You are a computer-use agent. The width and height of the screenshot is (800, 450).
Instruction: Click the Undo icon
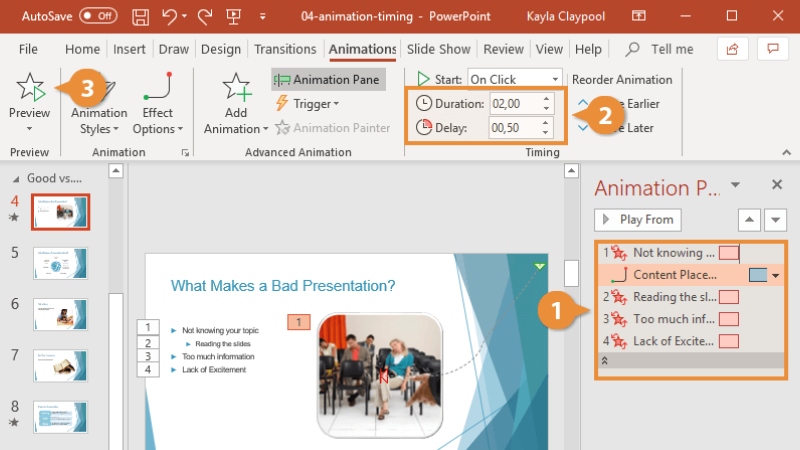[x=169, y=16]
